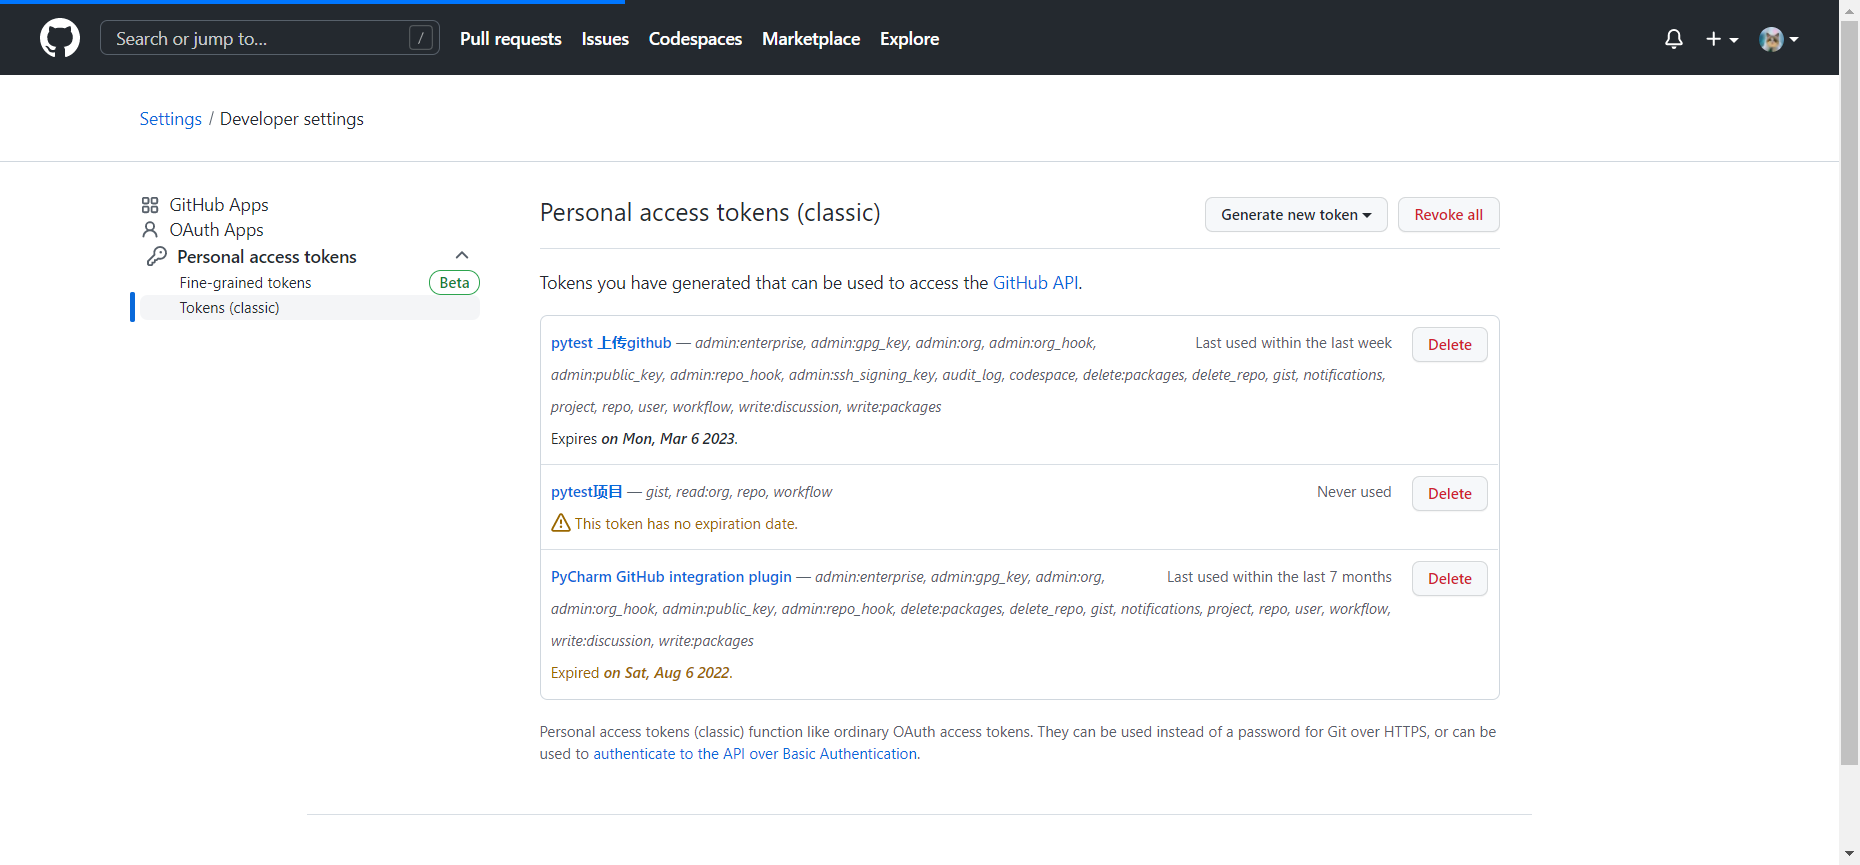The image size is (1860, 865).
Task: Click 'Last used within the last 7 months' text
Action: [1279, 577]
